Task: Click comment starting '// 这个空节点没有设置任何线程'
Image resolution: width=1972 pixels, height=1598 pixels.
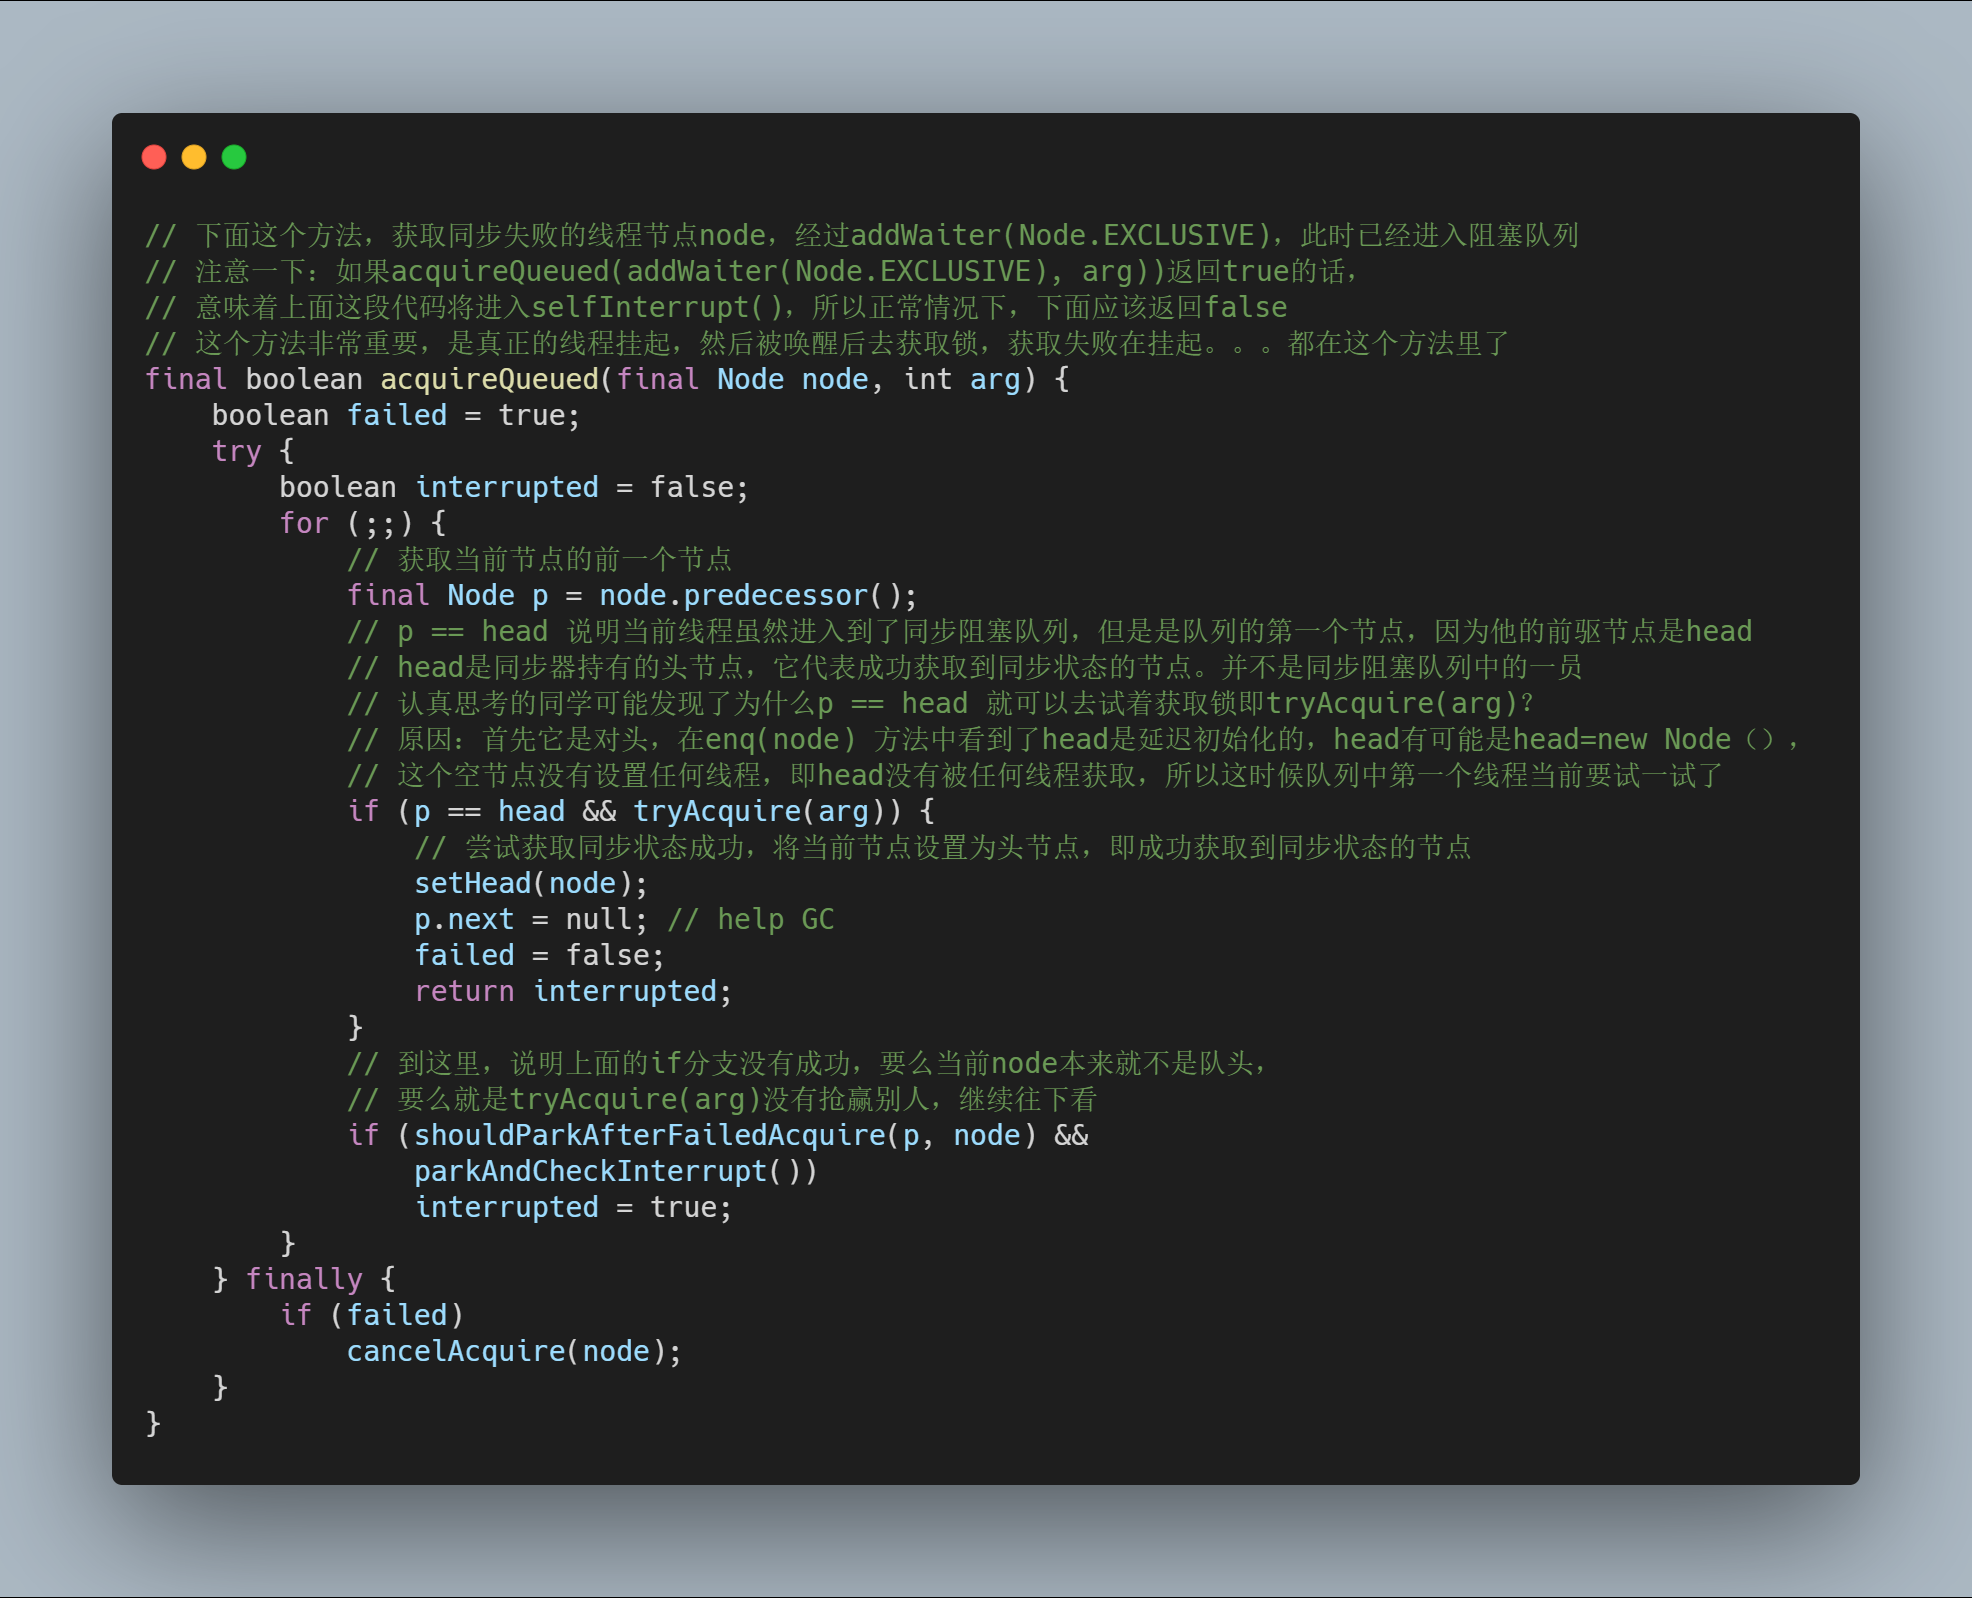Action: tap(1035, 775)
